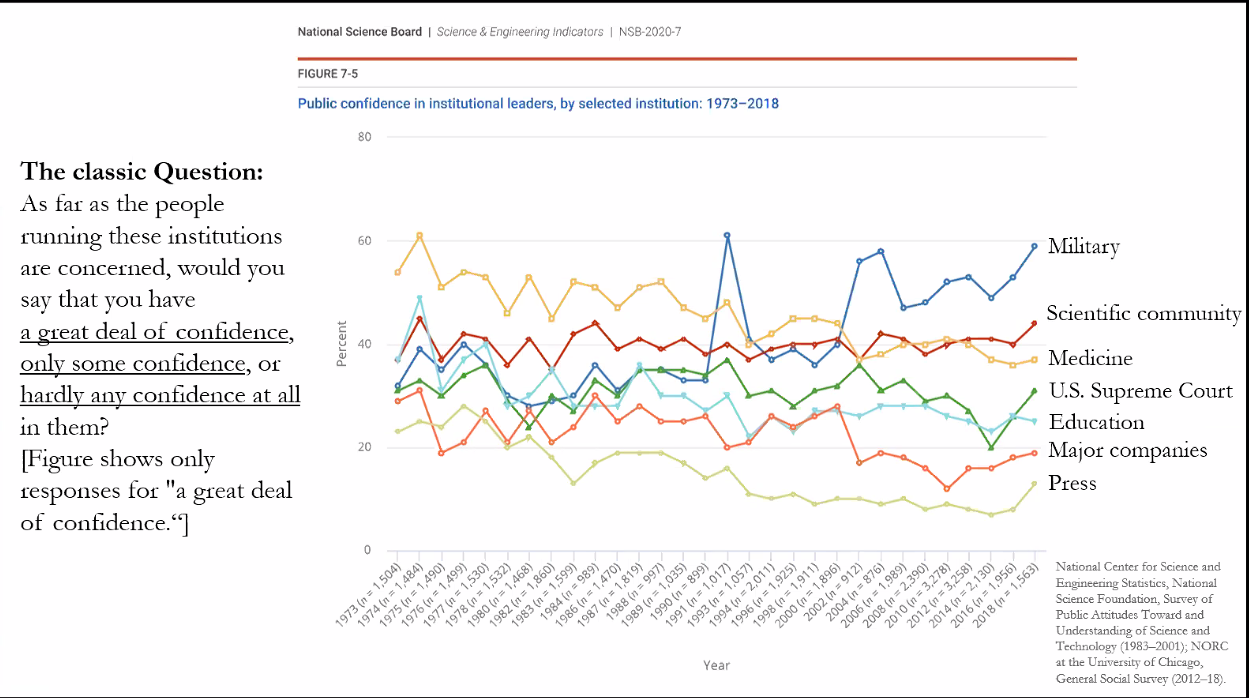Viewport: 1249px width, 698px height.
Task: Select the U.S. Supreme Court label
Action: [x=1140, y=391]
